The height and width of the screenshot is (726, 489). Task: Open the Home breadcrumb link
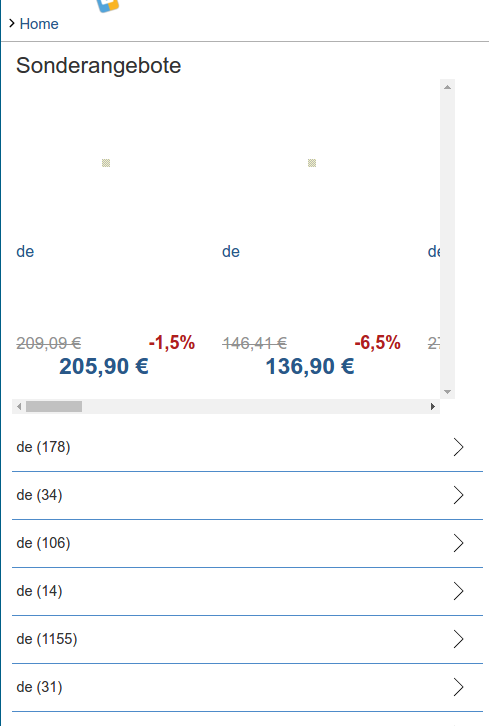coord(39,24)
